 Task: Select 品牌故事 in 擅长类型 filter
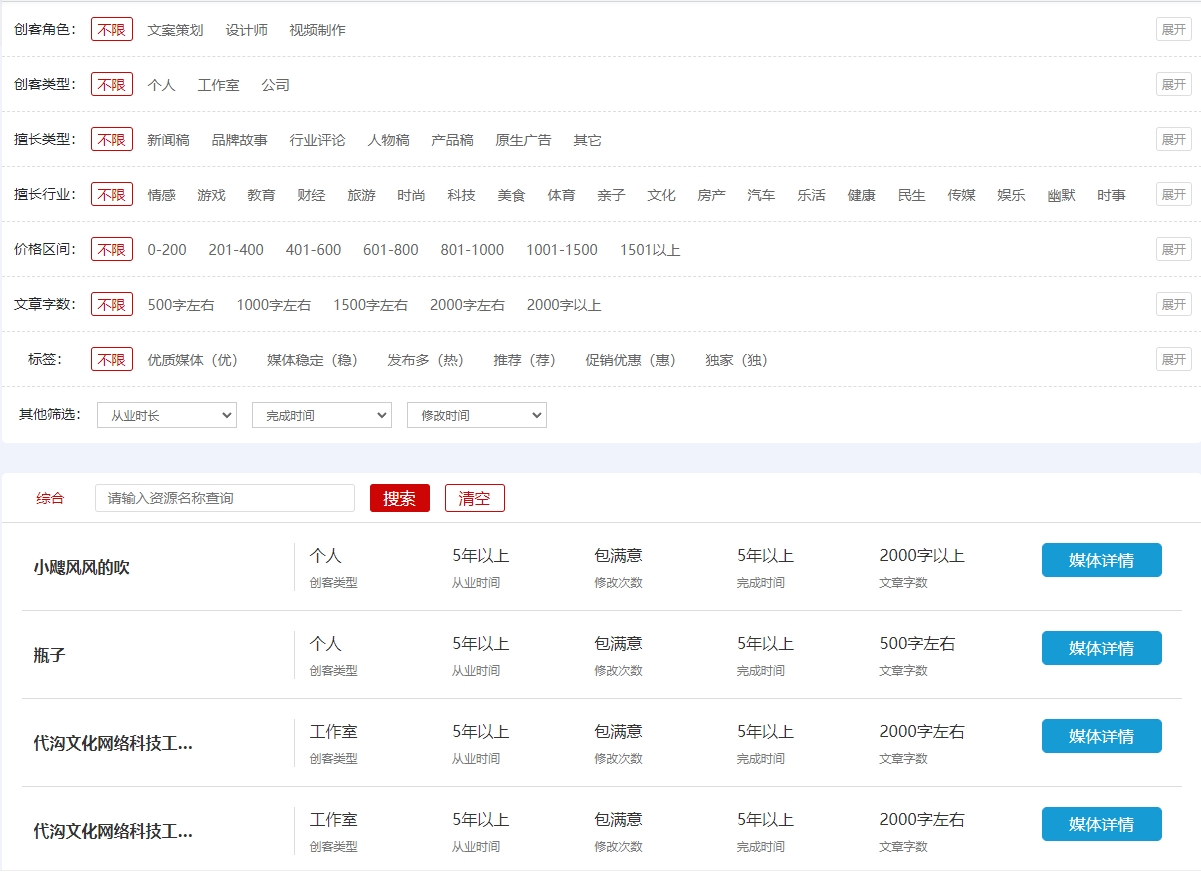[239, 140]
